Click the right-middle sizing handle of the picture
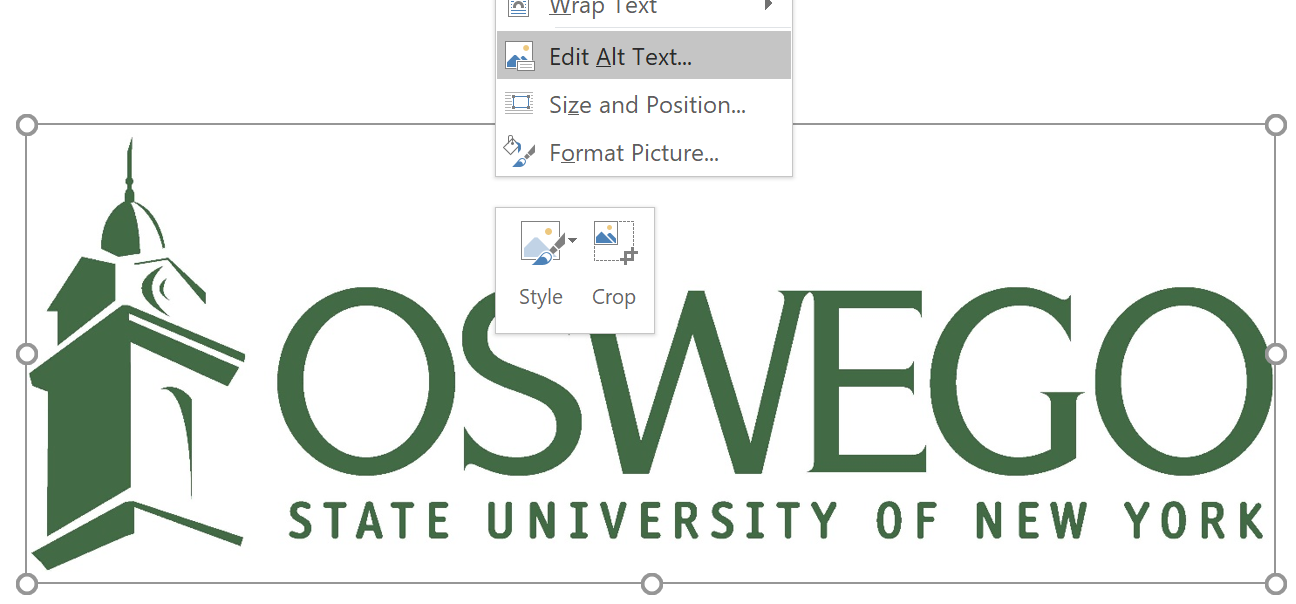Image resolution: width=1296 pixels, height=604 pixels. coord(1275,354)
